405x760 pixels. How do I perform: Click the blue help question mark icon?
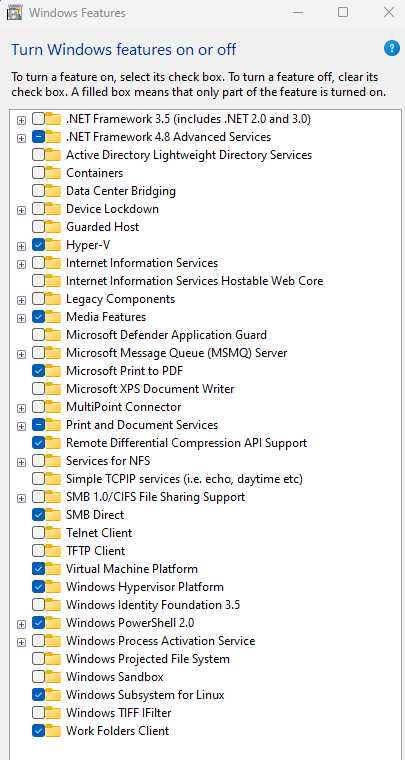tap(391, 48)
